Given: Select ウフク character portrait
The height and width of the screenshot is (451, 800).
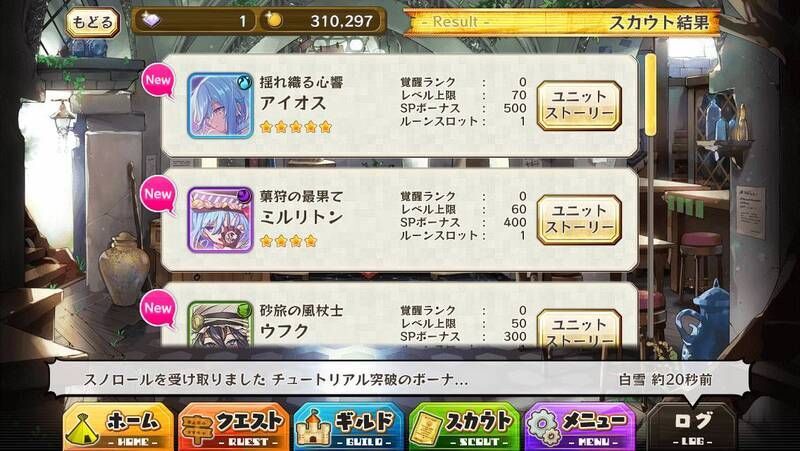Looking at the screenshot, I should (x=220, y=324).
